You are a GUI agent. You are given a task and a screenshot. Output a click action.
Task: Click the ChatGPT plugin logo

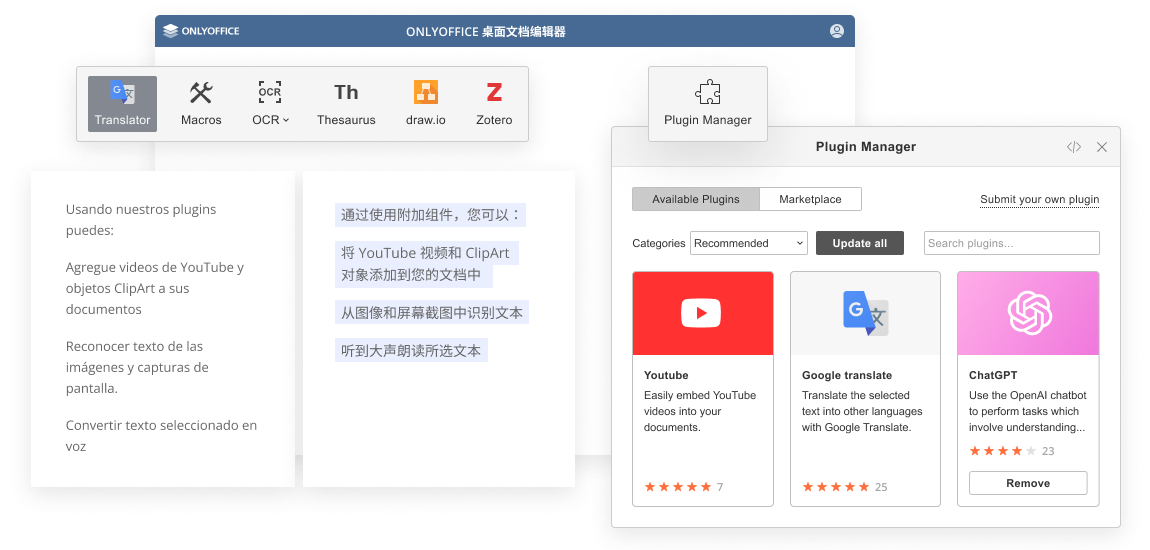1028,313
